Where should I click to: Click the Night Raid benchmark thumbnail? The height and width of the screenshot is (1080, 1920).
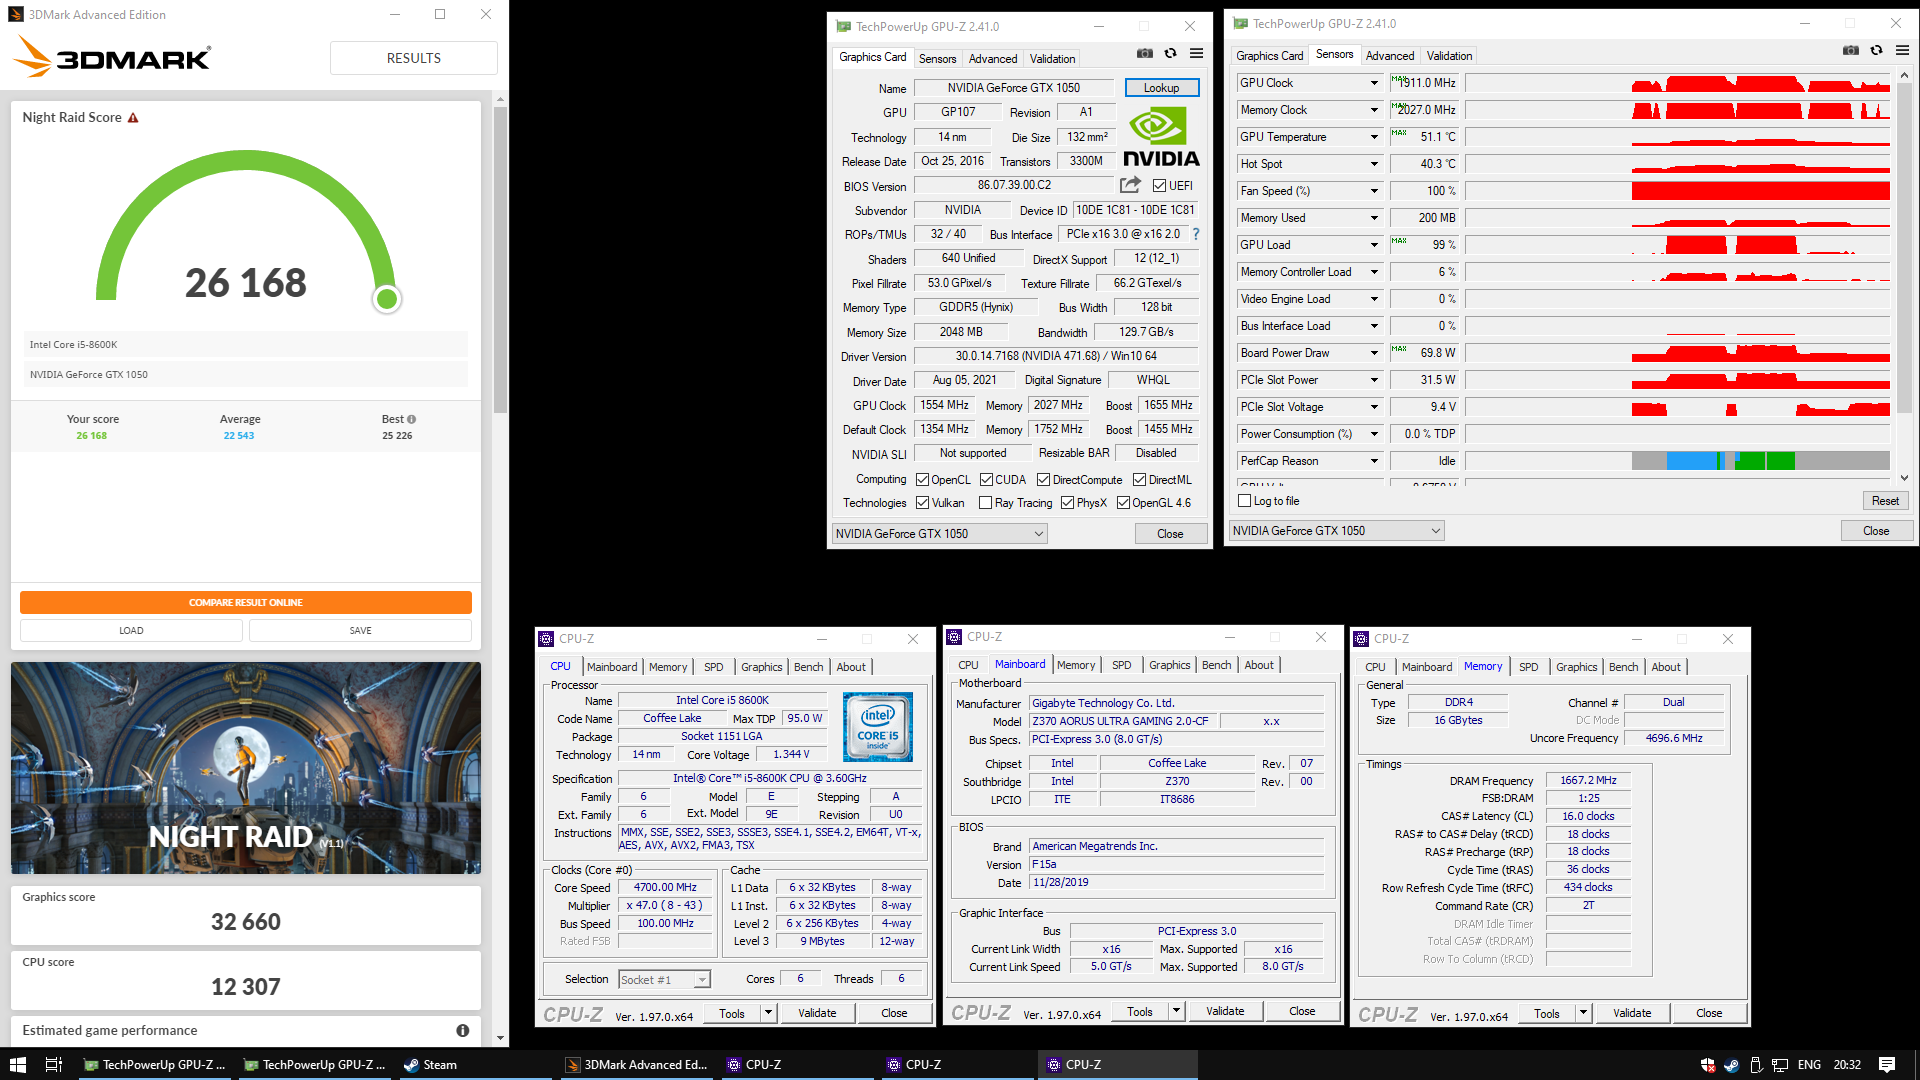click(246, 768)
